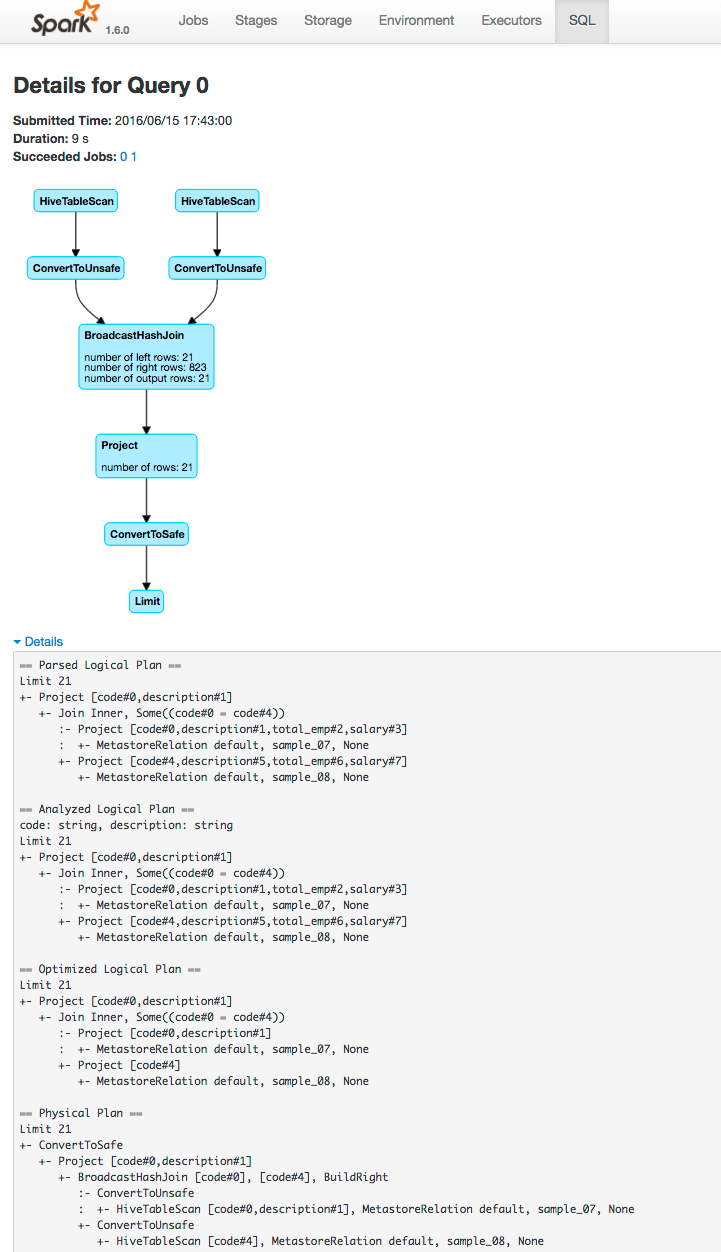Screen dimensions: 721x1252
Task: Open succeeded job 1 link
Action: 134,157
